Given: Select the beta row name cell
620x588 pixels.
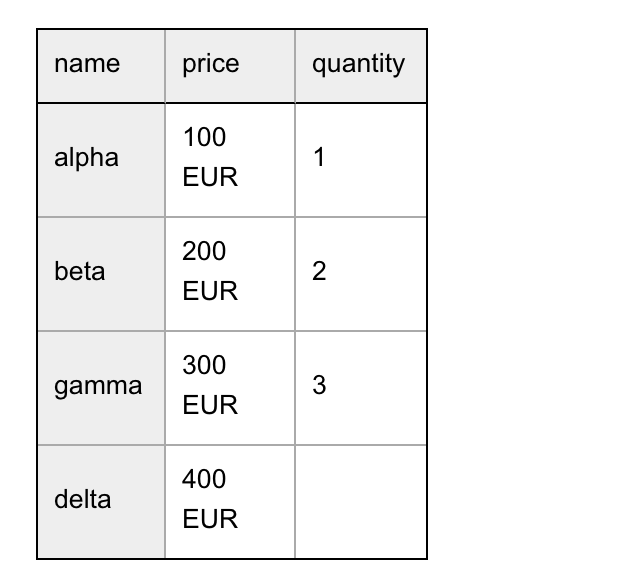Looking at the screenshot, I should tap(101, 274).
